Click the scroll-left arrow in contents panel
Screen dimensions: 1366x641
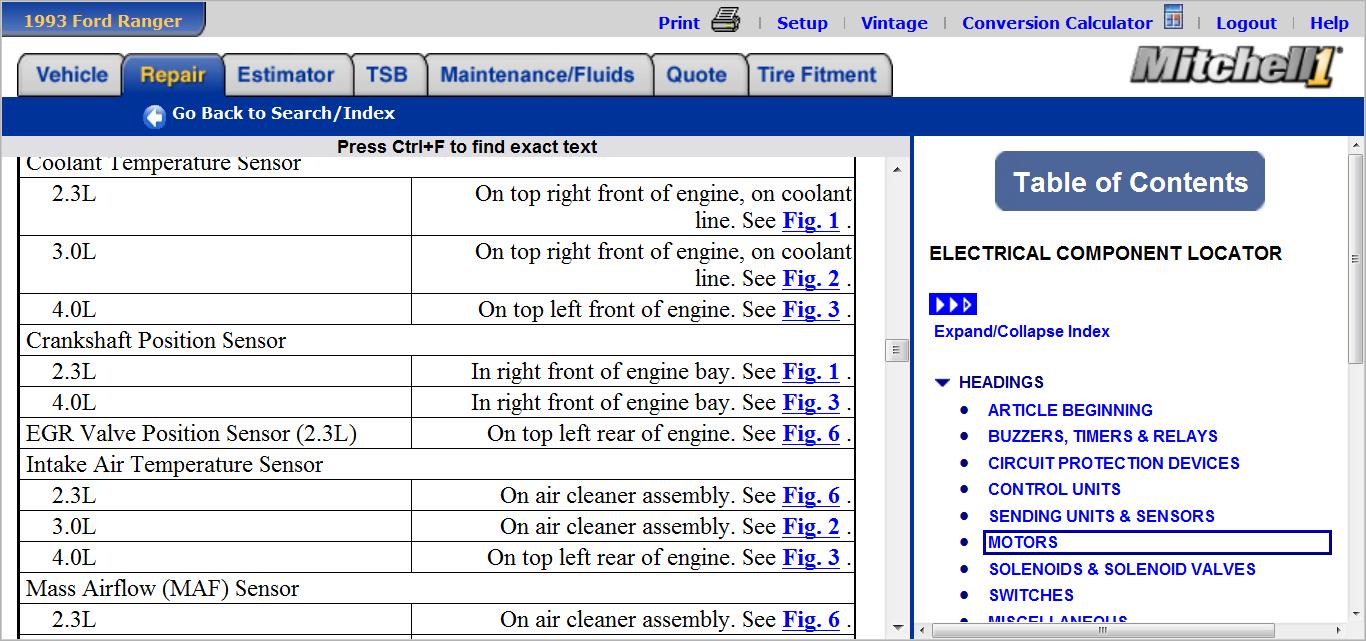923,630
